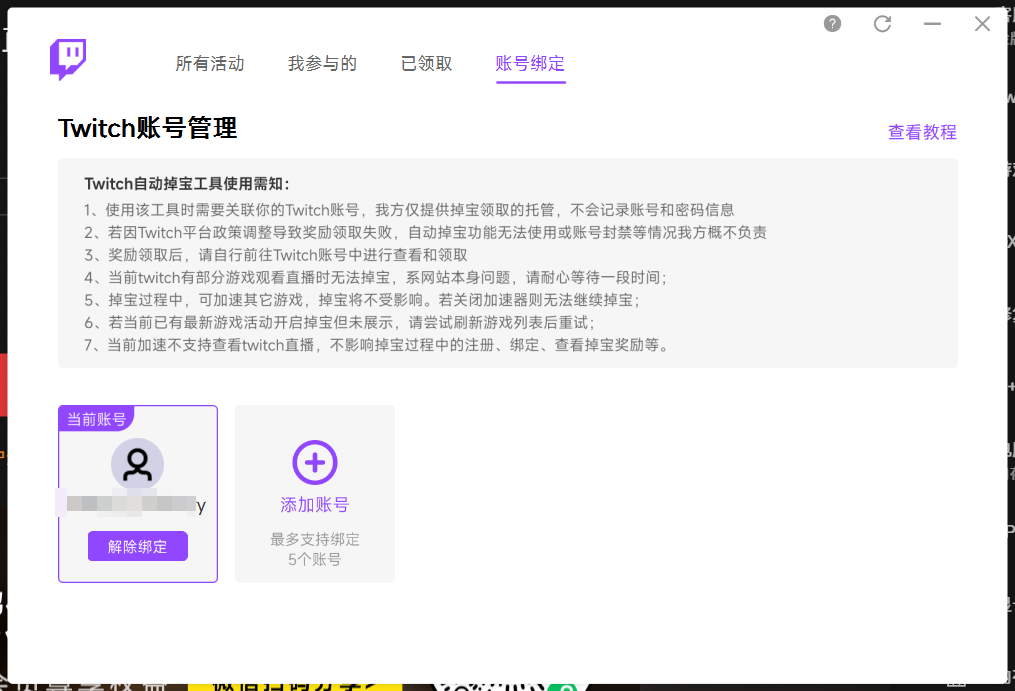The image size is (1015, 691).
Task: Click the yellow banner behind the dialog
Action: 295,686
